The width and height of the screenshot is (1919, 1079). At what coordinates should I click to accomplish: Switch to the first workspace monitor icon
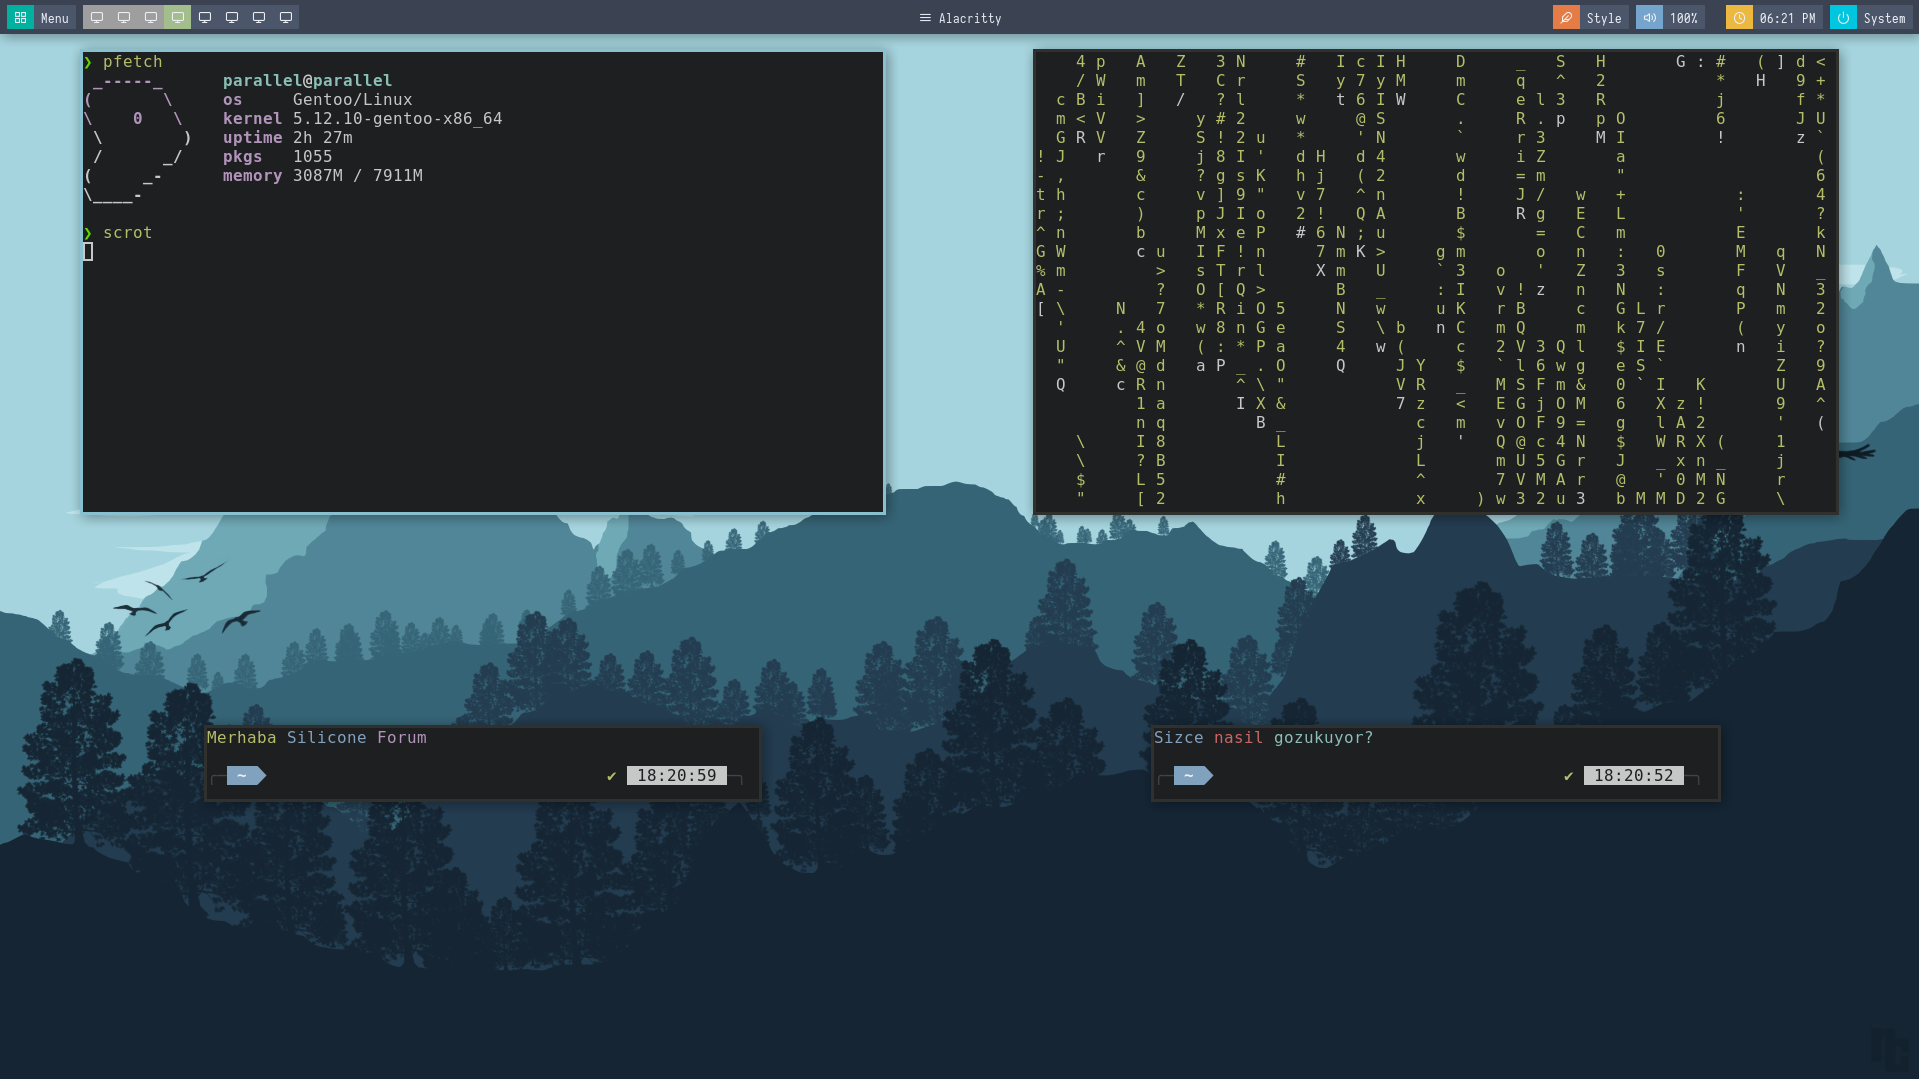pos(97,17)
